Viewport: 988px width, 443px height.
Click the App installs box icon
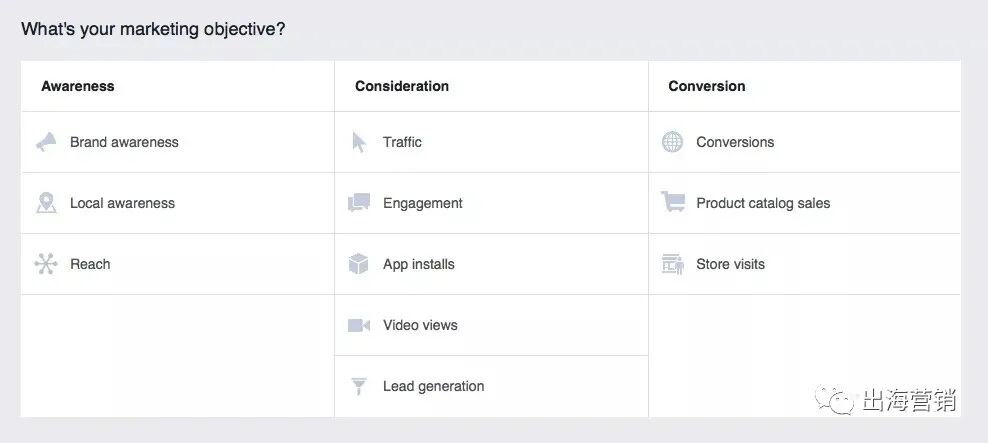pos(359,264)
